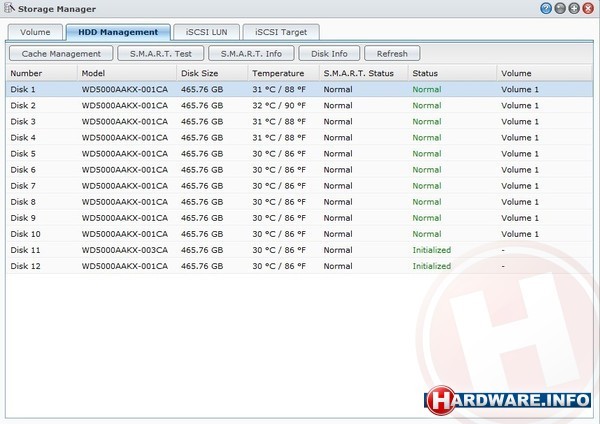The width and height of the screenshot is (600, 424).
Task: Switch to the Volume tab
Action: point(35,32)
